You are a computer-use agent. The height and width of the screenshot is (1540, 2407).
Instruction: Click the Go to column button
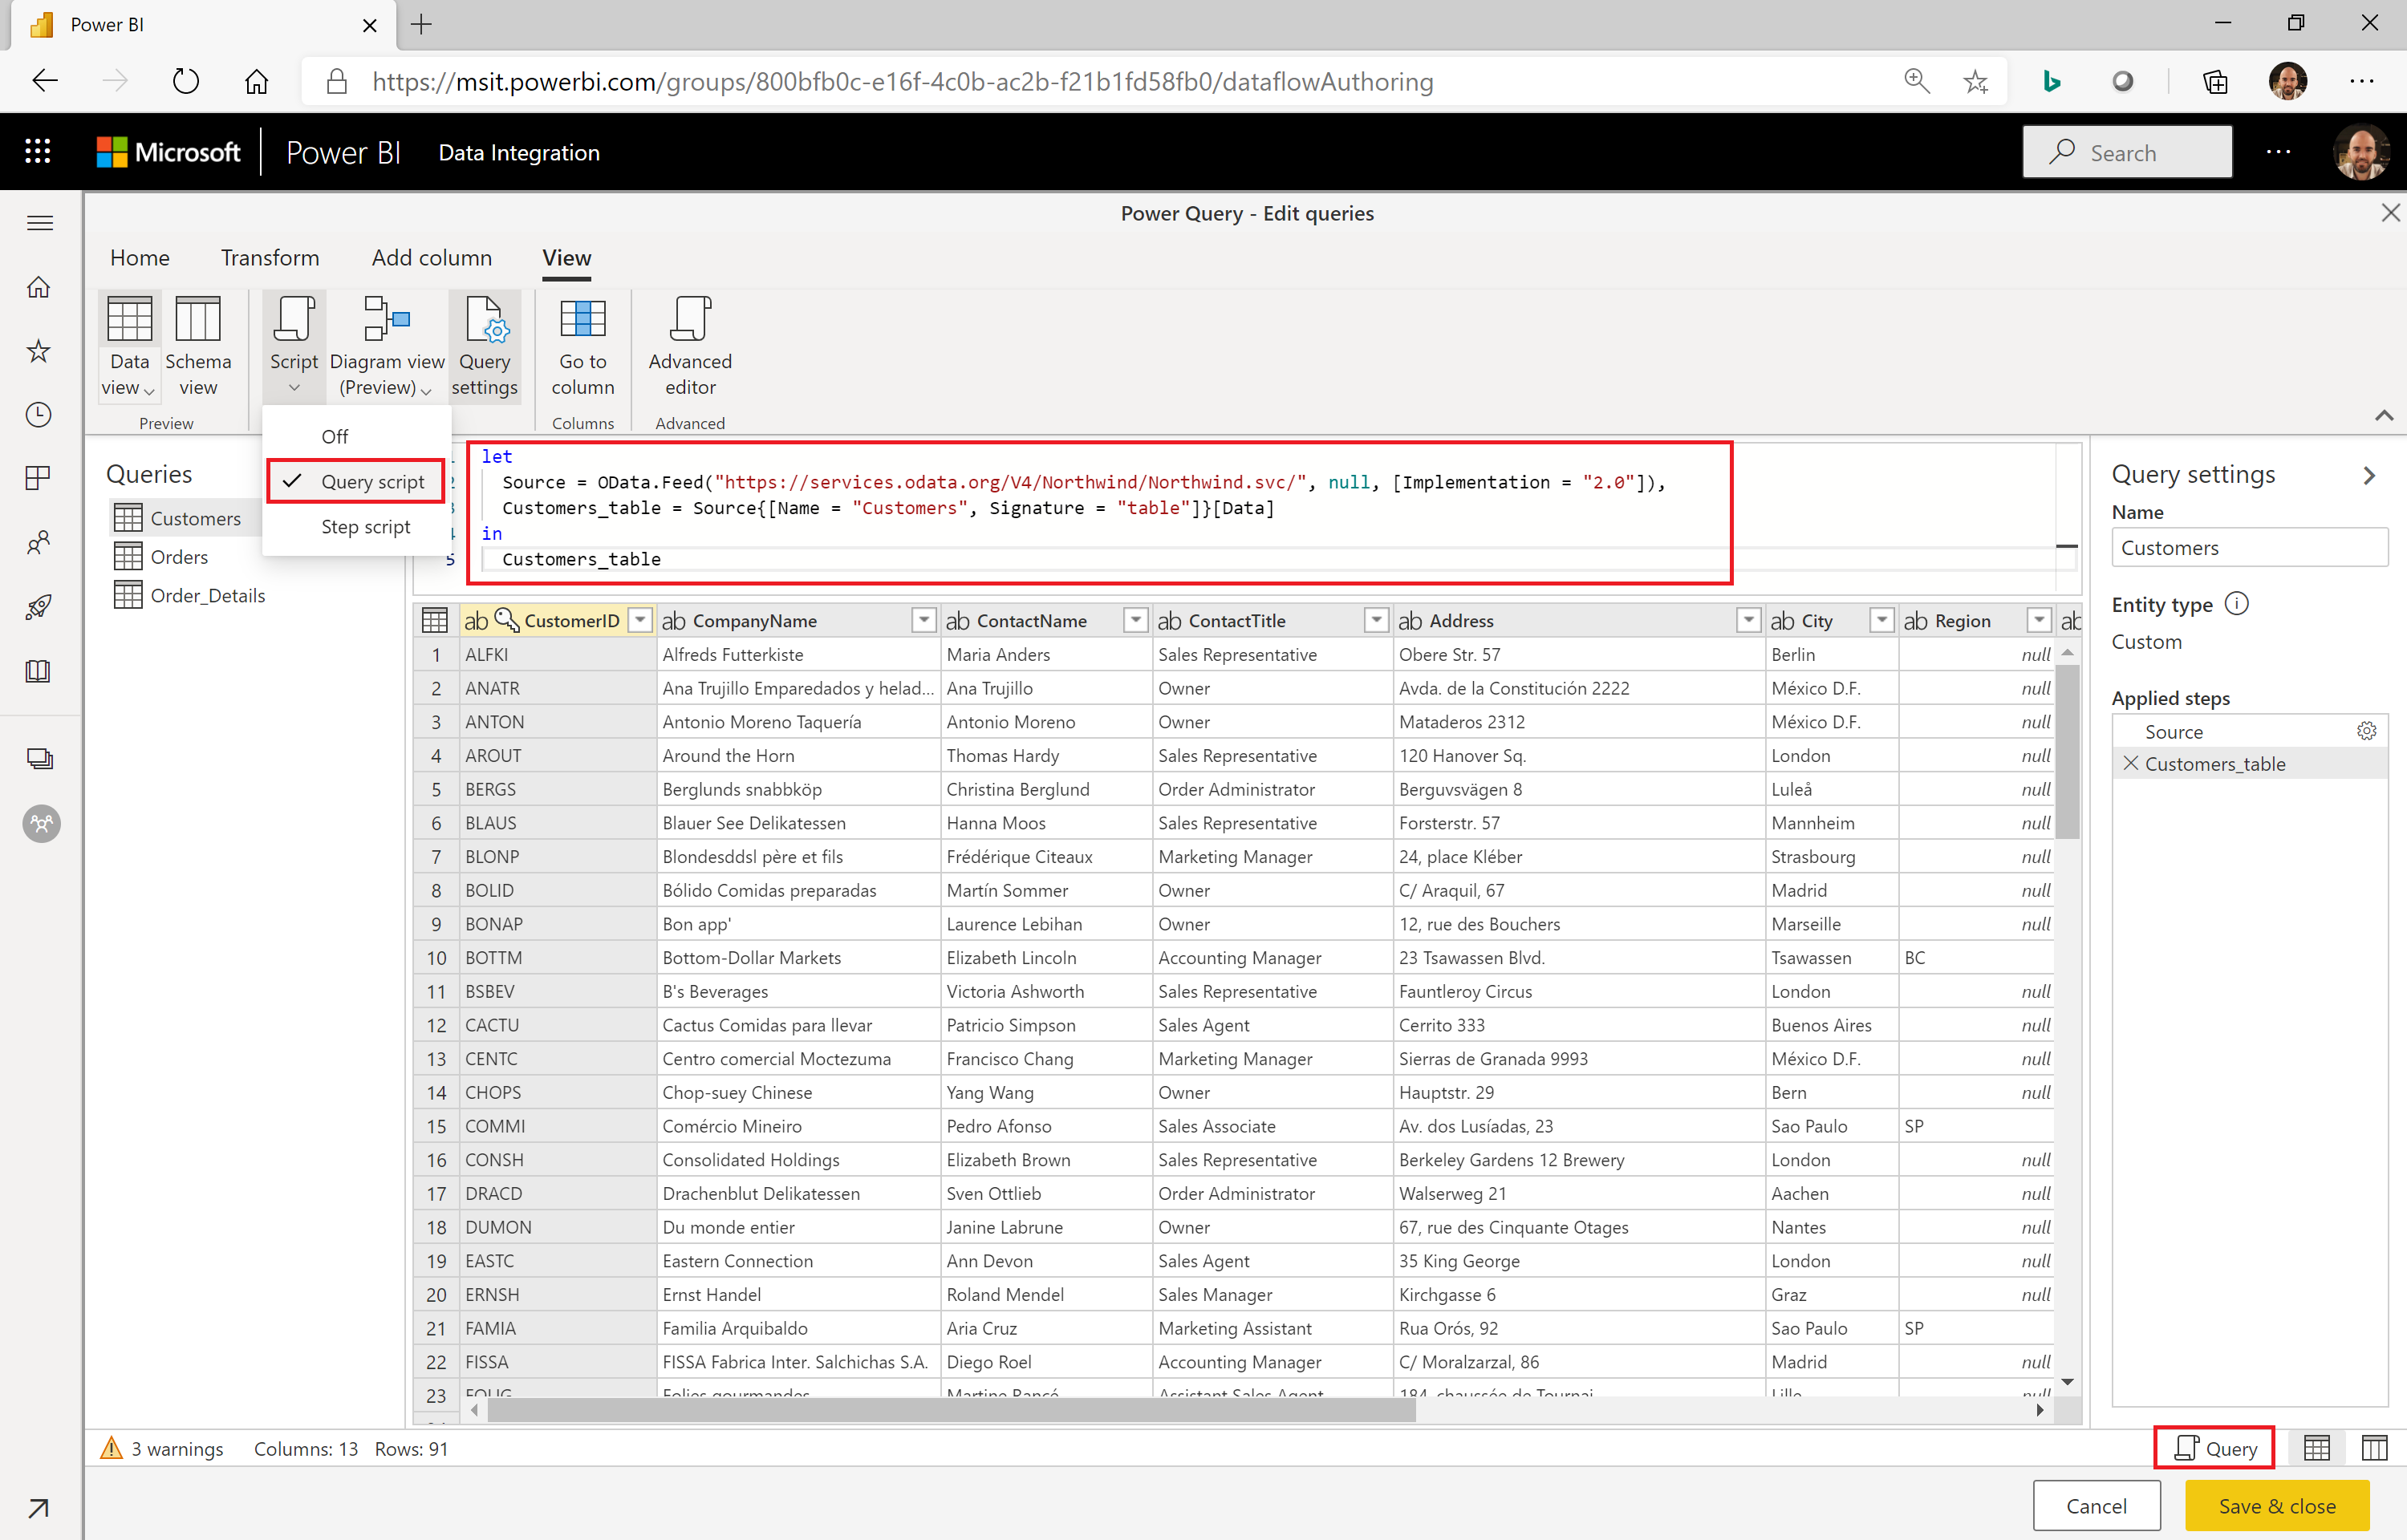click(583, 346)
